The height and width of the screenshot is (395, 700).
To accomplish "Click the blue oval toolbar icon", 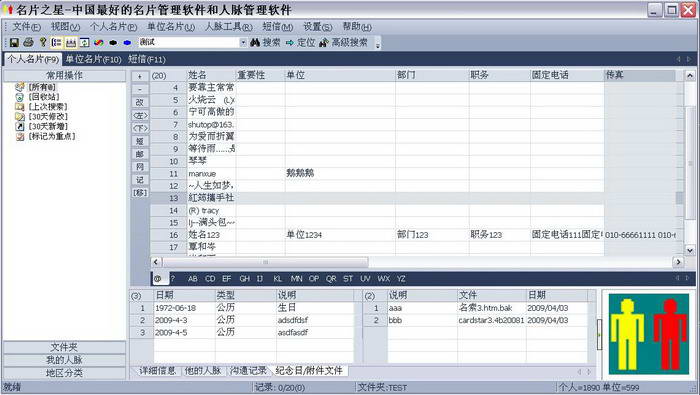I will [x=127, y=42].
